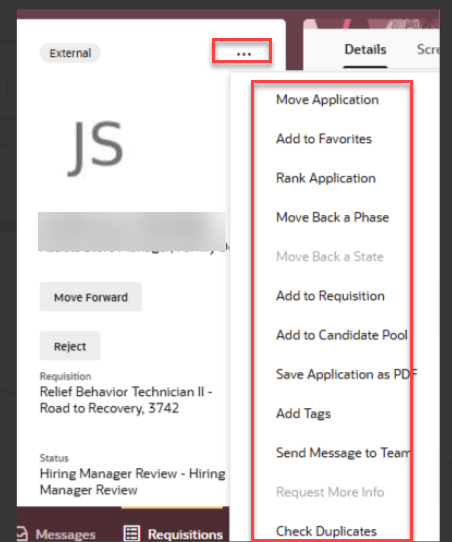Click the JS candidate avatar initials
452x542 pixels.
96,148
